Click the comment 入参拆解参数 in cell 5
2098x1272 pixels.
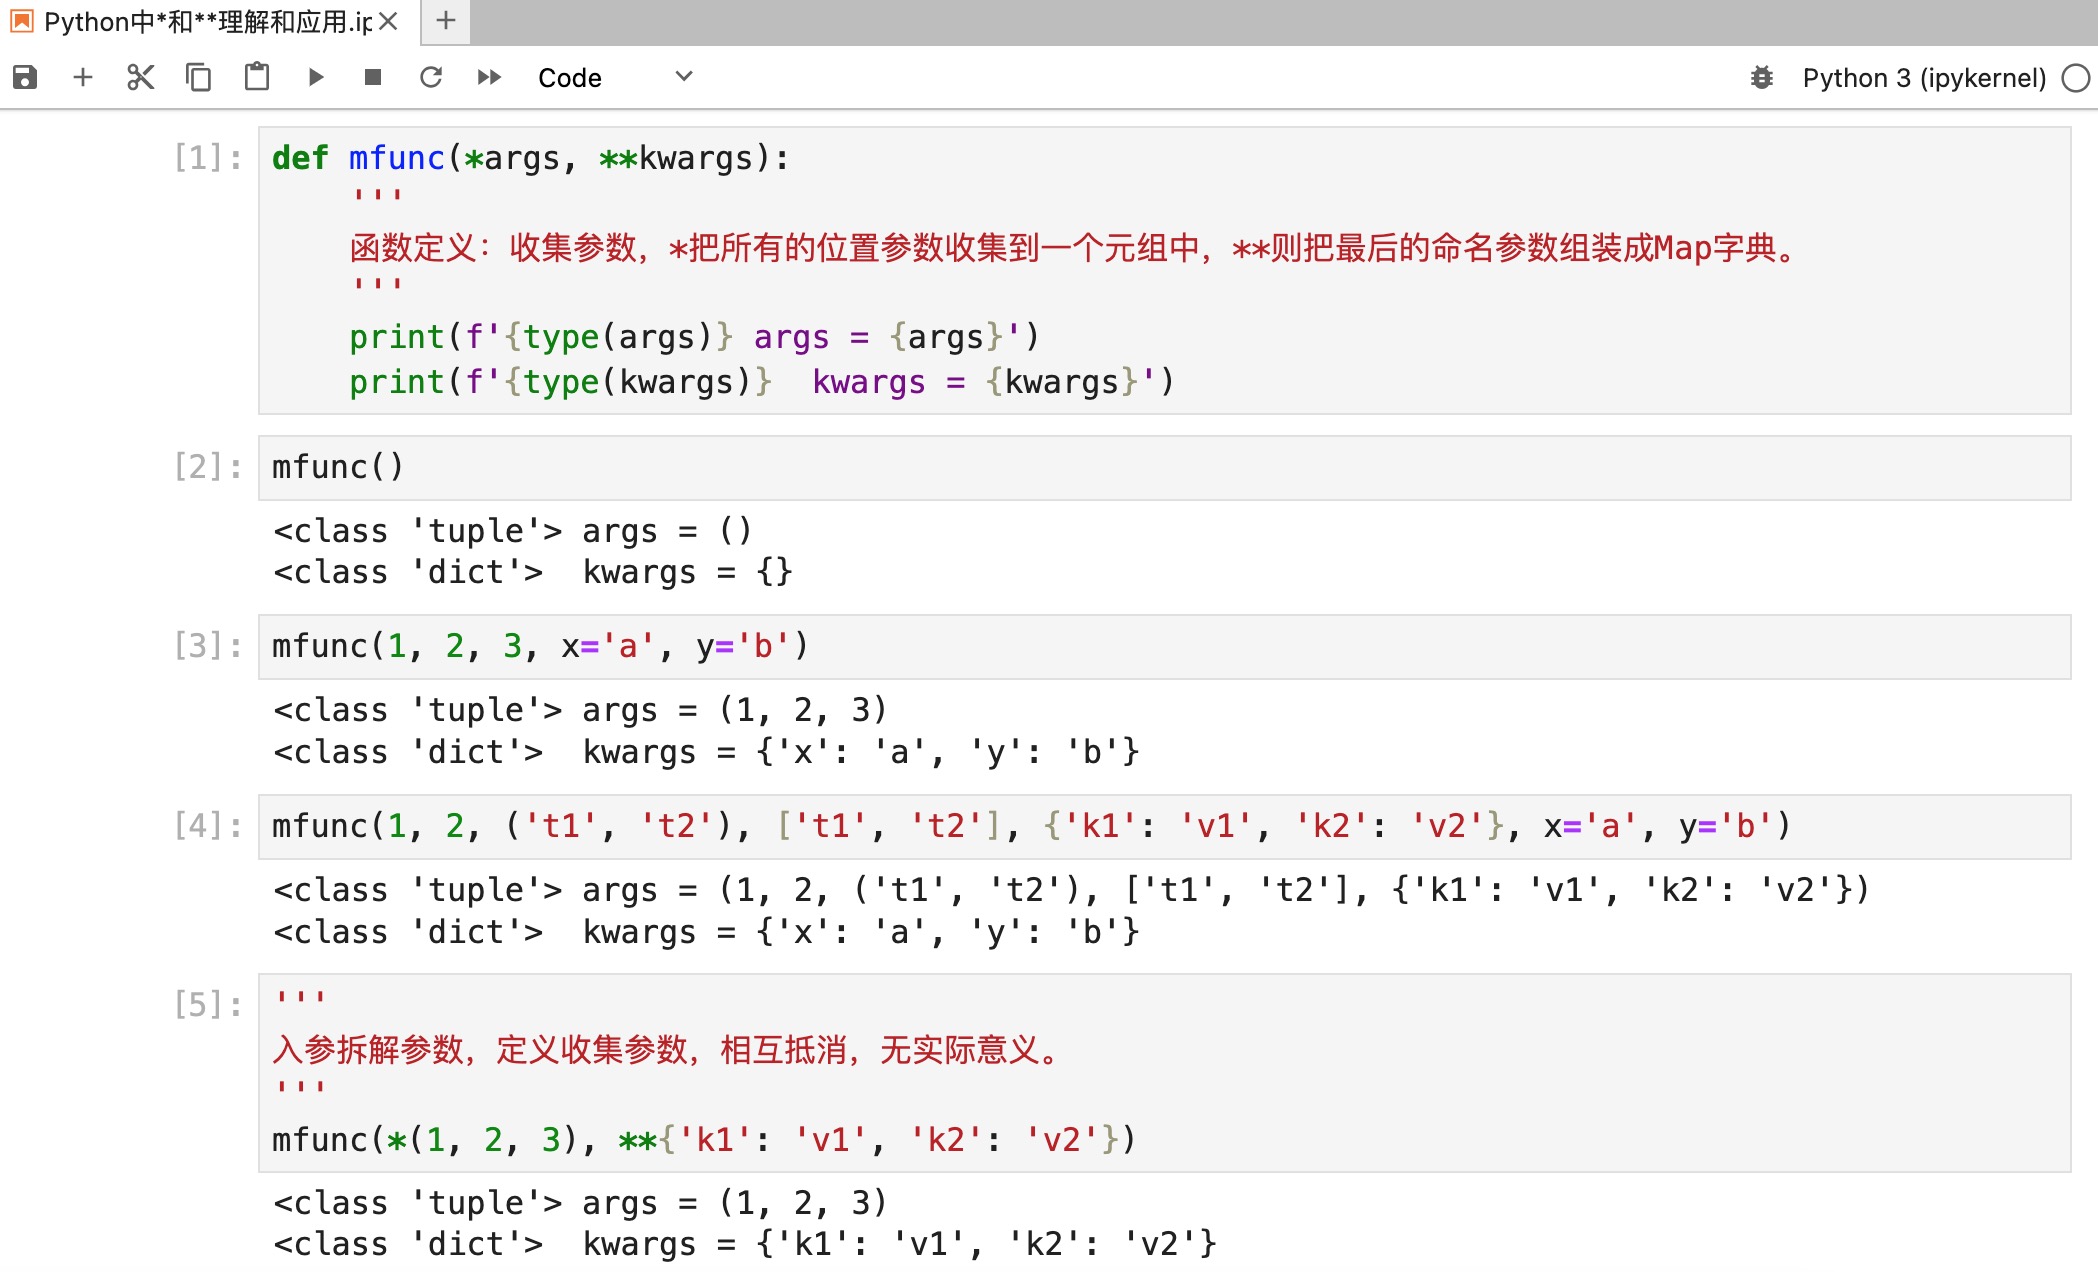tap(667, 1050)
